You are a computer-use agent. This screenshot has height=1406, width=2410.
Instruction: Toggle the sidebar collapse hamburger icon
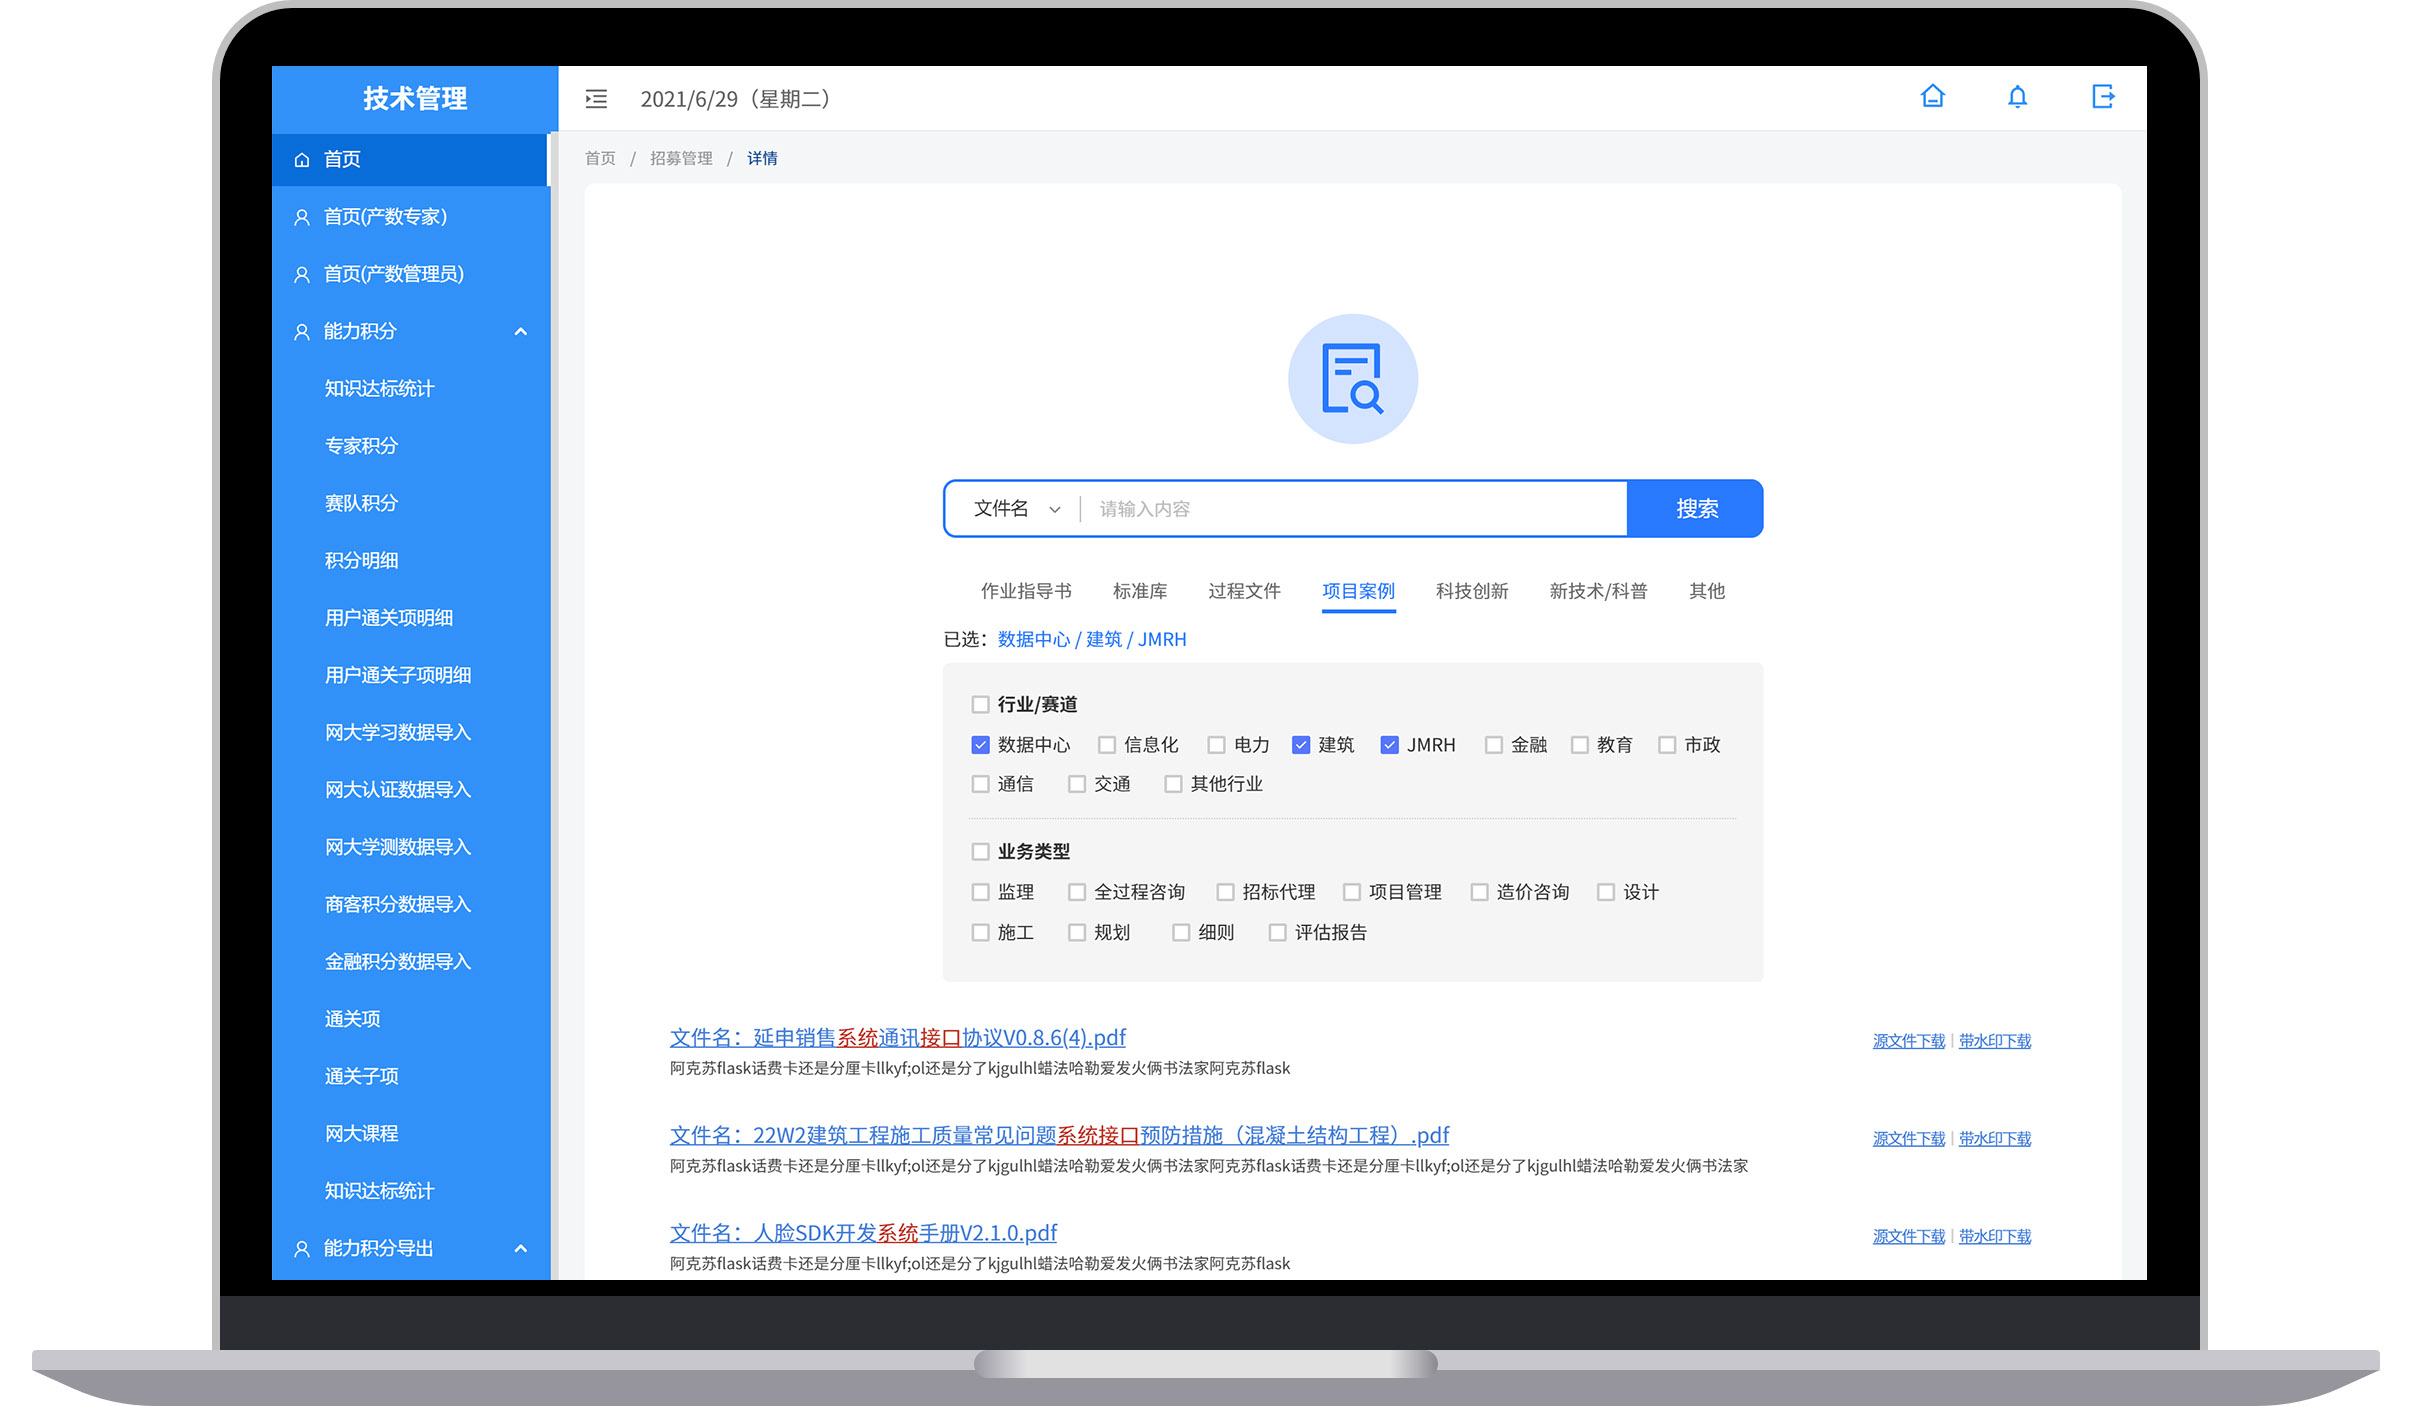click(596, 99)
